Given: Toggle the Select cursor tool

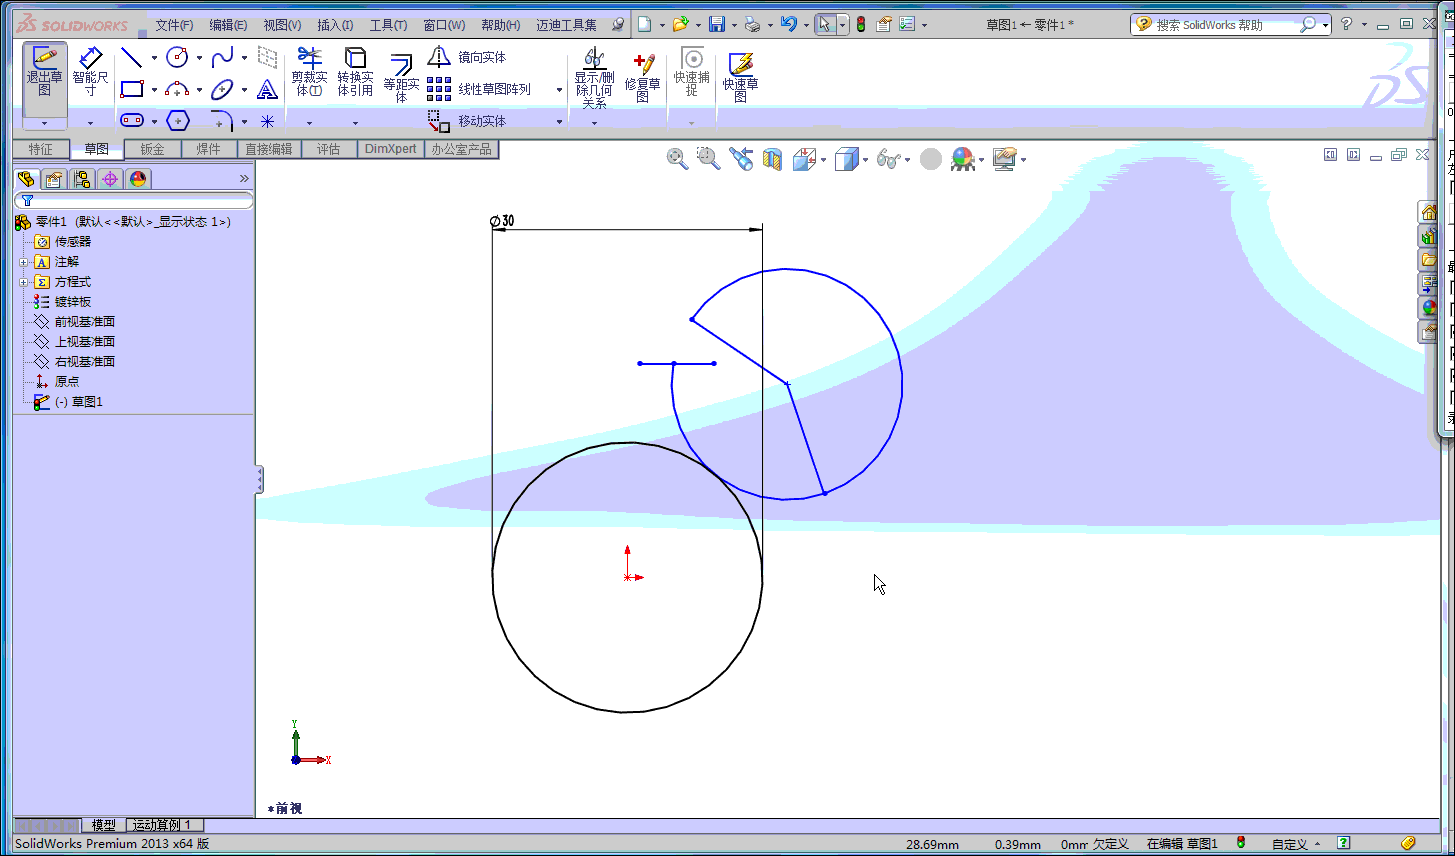Looking at the screenshot, I should (x=826, y=24).
